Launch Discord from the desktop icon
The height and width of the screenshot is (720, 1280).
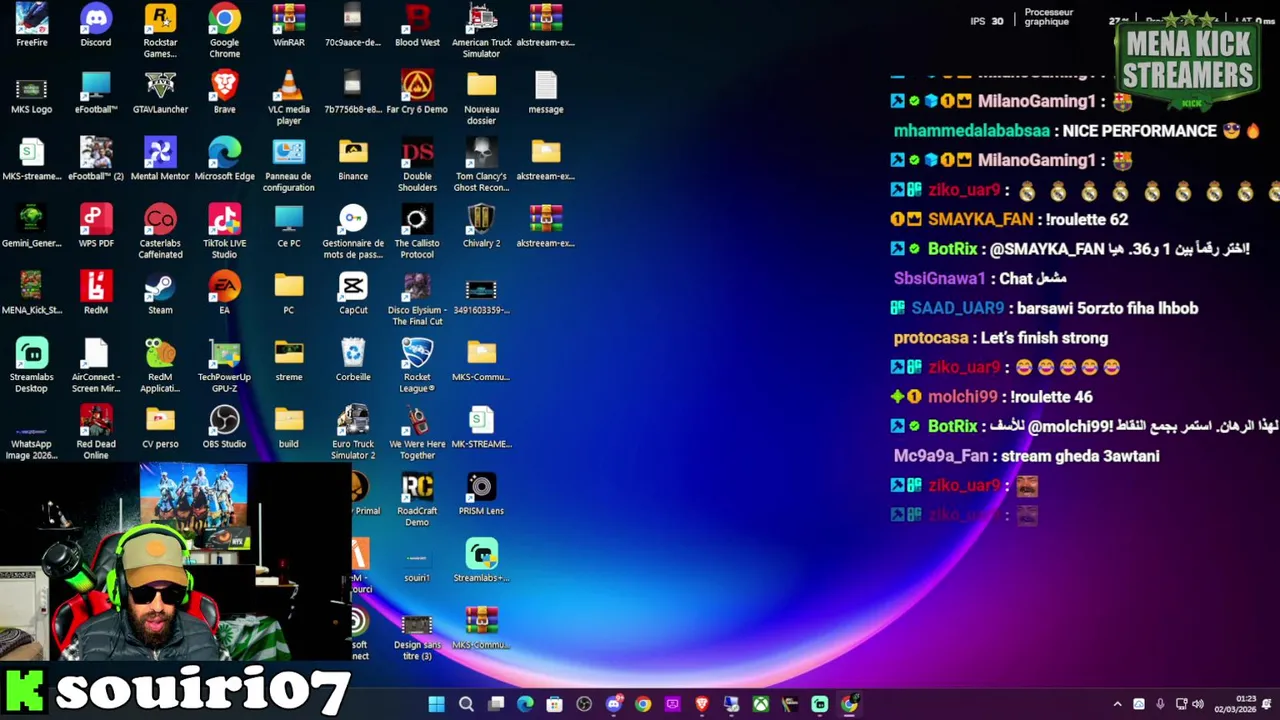96,25
